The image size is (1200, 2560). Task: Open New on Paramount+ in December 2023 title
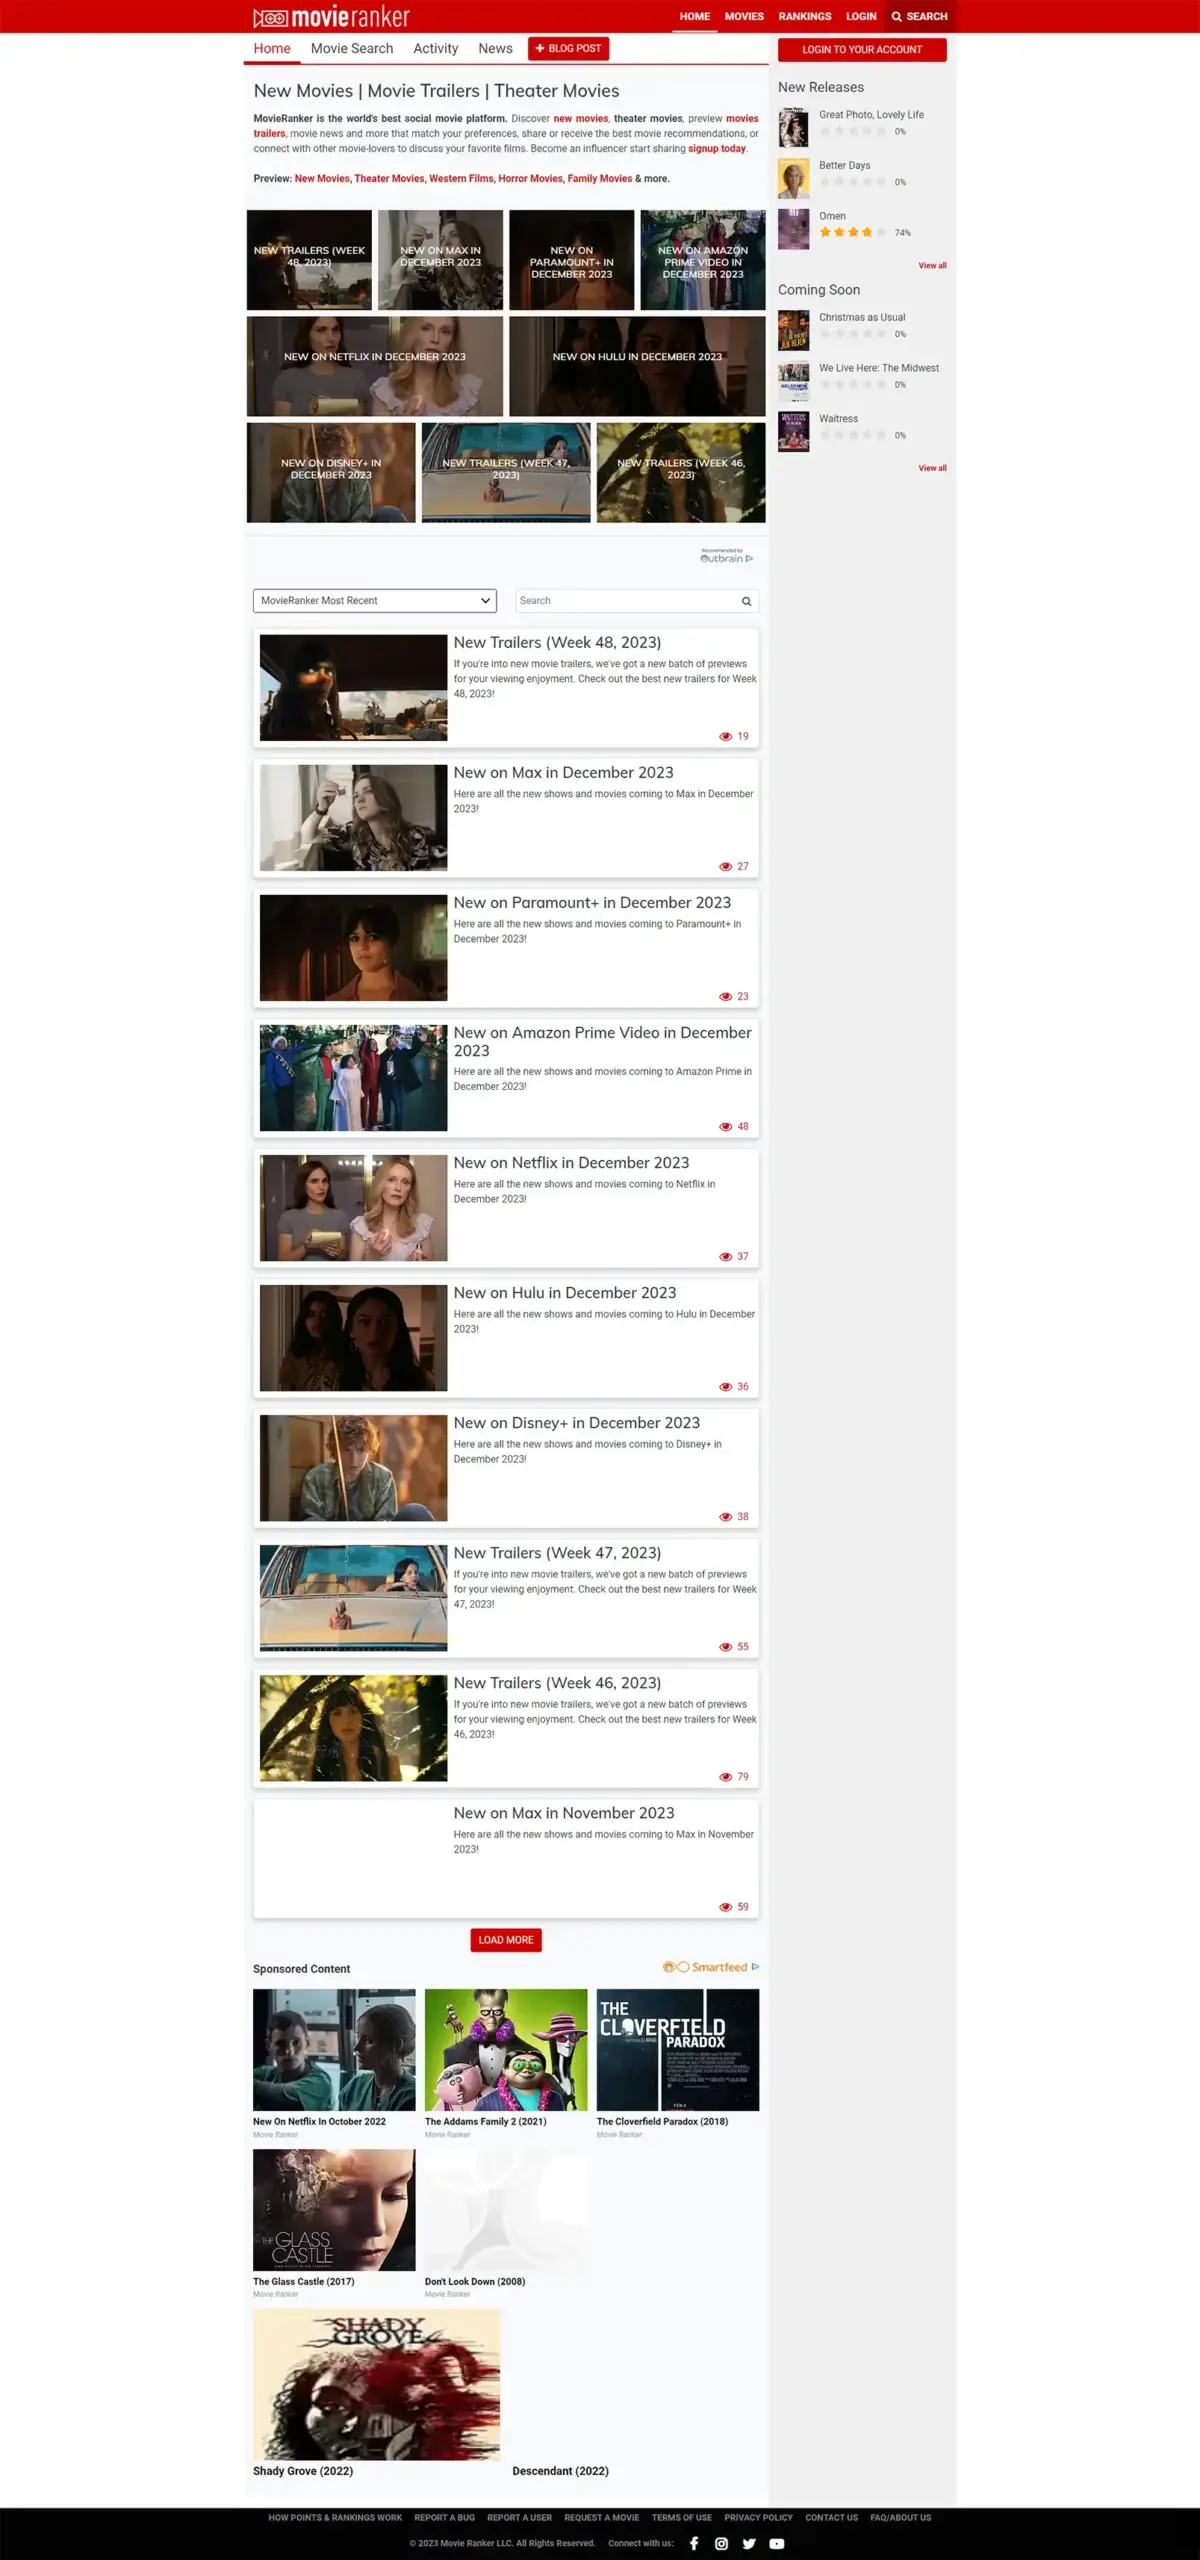[x=592, y=902]
